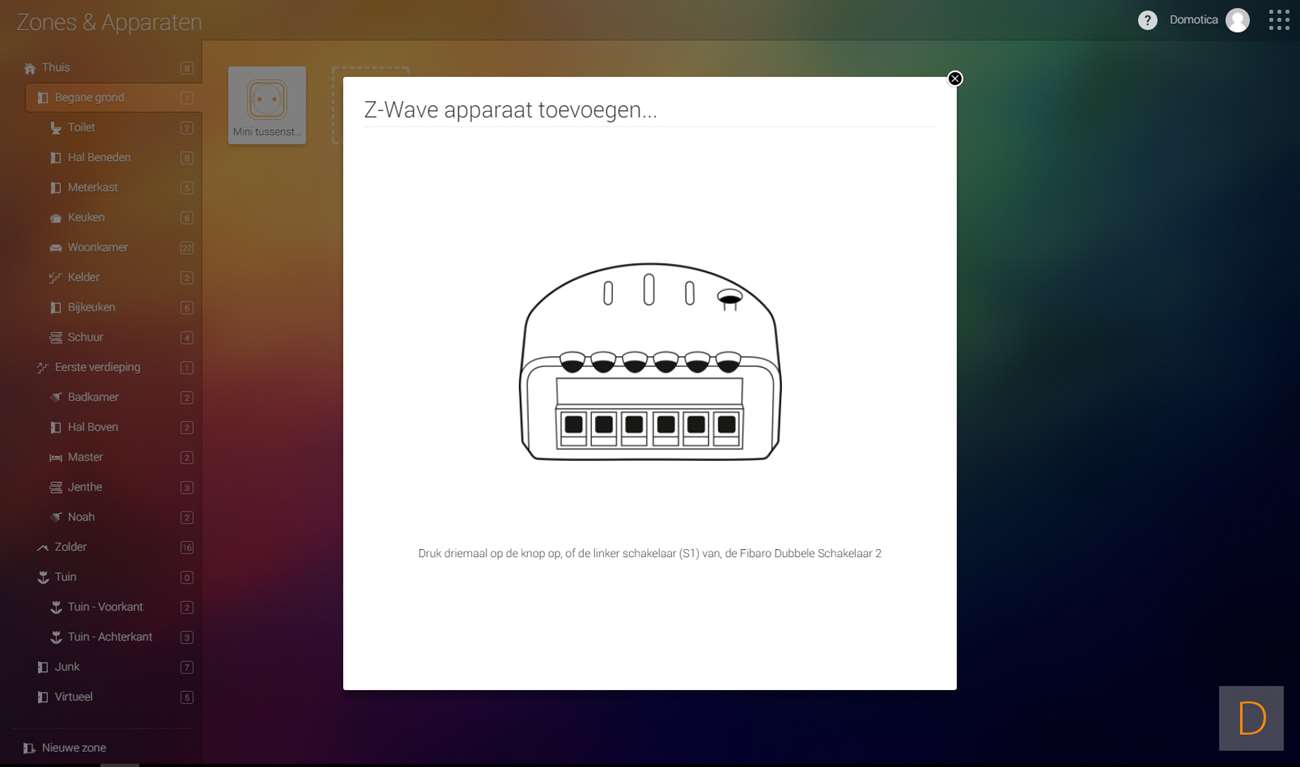
Task: Select the Badkamer zone icon
Action: tap(56, 398)
